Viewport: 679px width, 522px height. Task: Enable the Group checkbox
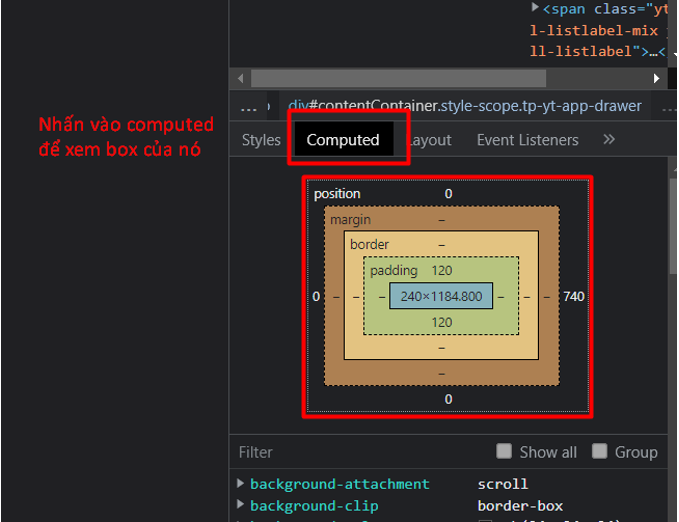pos(599,451)
